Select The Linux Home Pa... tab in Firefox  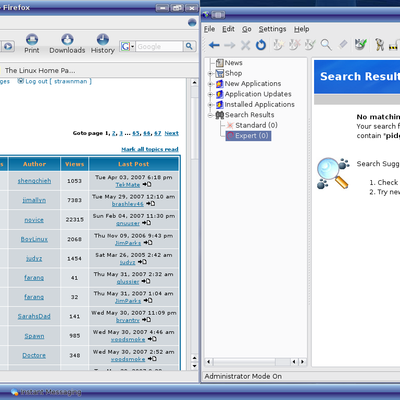pyautogui.click(x=39, y=70)
